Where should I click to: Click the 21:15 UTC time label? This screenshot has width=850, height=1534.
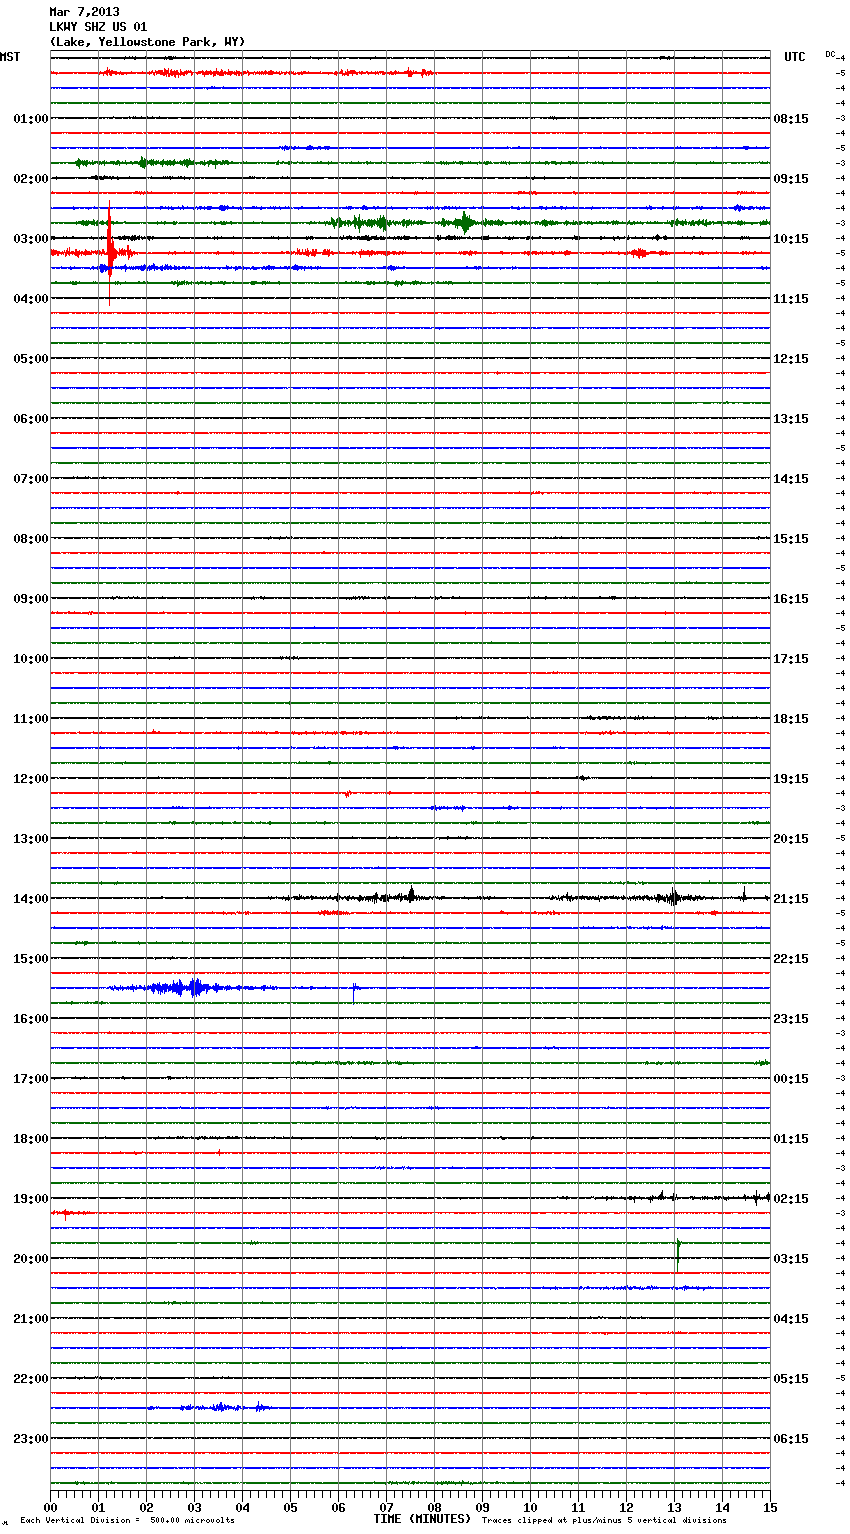tap(791, 899)
